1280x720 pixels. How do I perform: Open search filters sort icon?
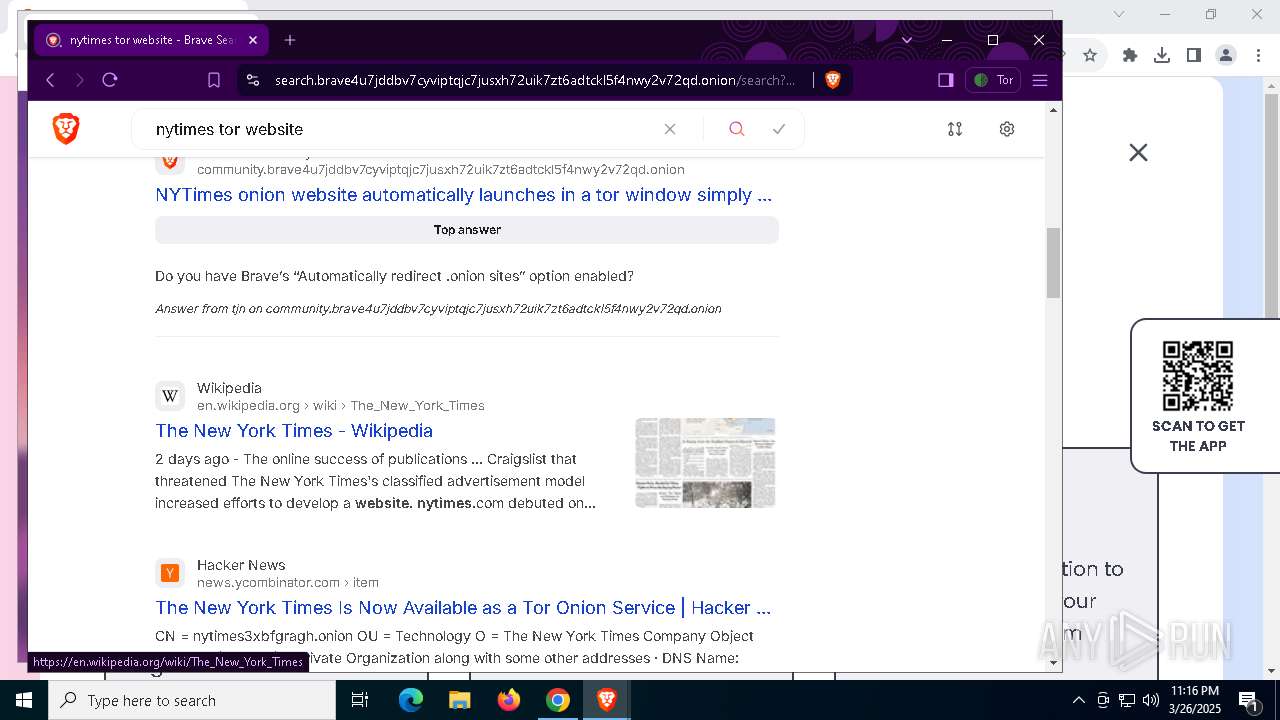(x=955, y=129)
